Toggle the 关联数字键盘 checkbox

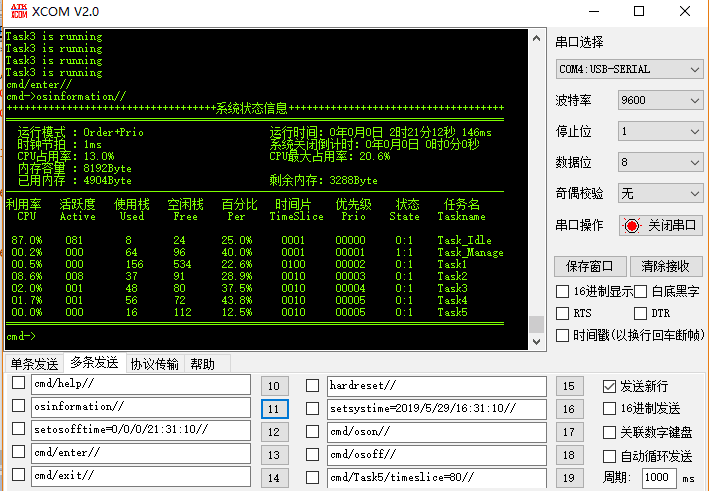coord(610,433)
